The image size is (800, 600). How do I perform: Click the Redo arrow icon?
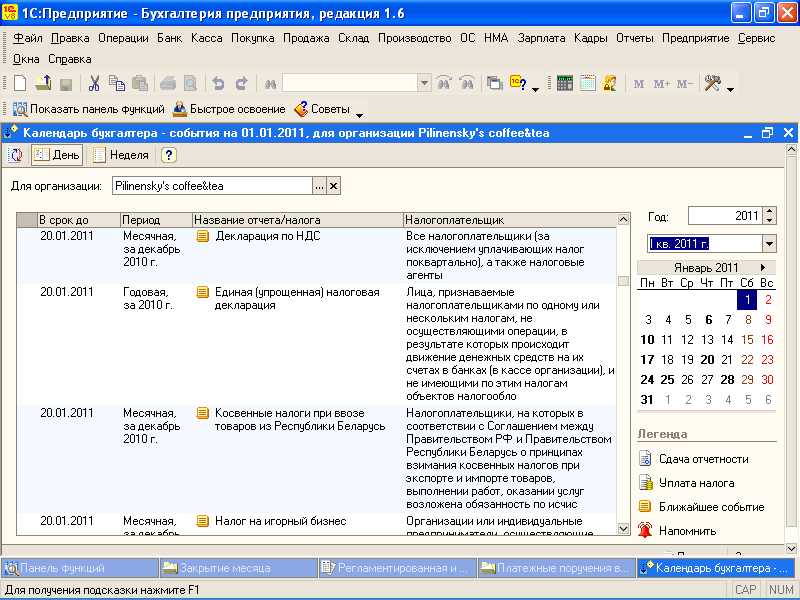pyautogui.click(x=241, y=83)
